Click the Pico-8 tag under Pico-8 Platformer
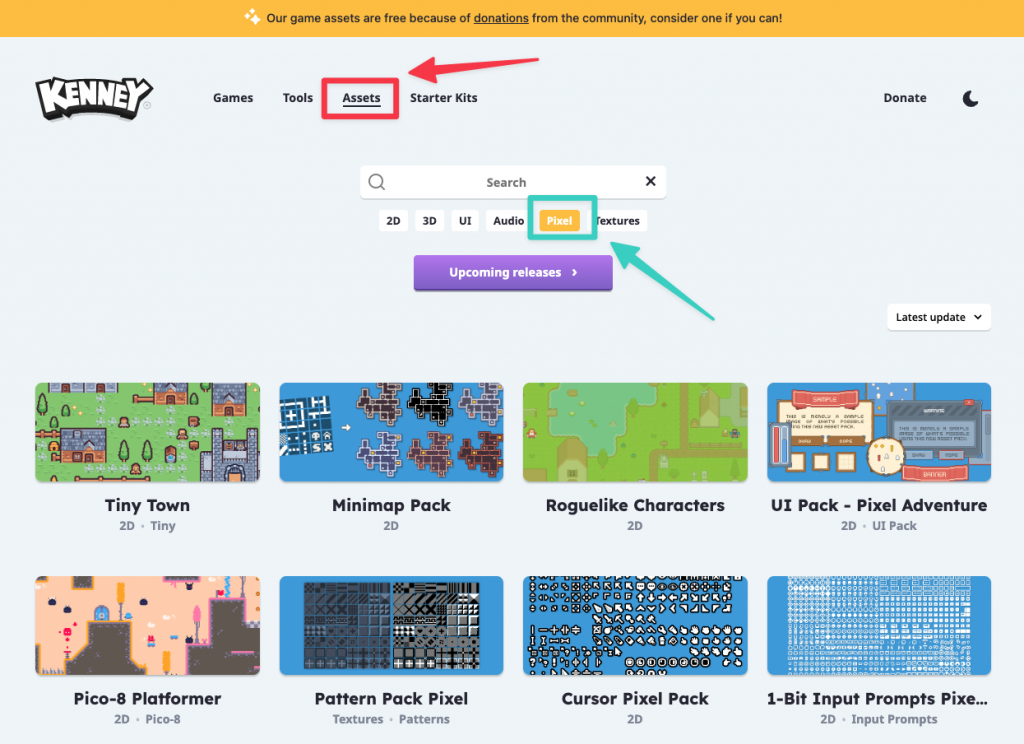The width and height of the screenshot is (1024, 744). pos(163,719)
